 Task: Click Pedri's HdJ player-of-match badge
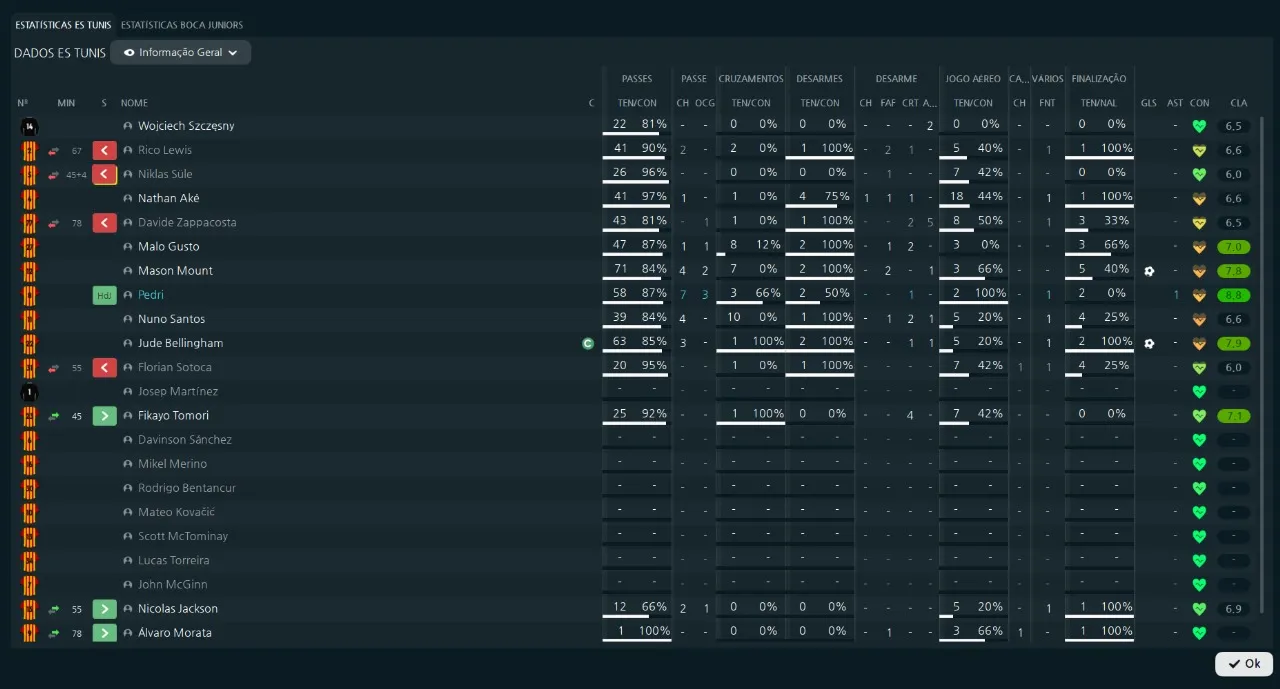click(105, 295)
